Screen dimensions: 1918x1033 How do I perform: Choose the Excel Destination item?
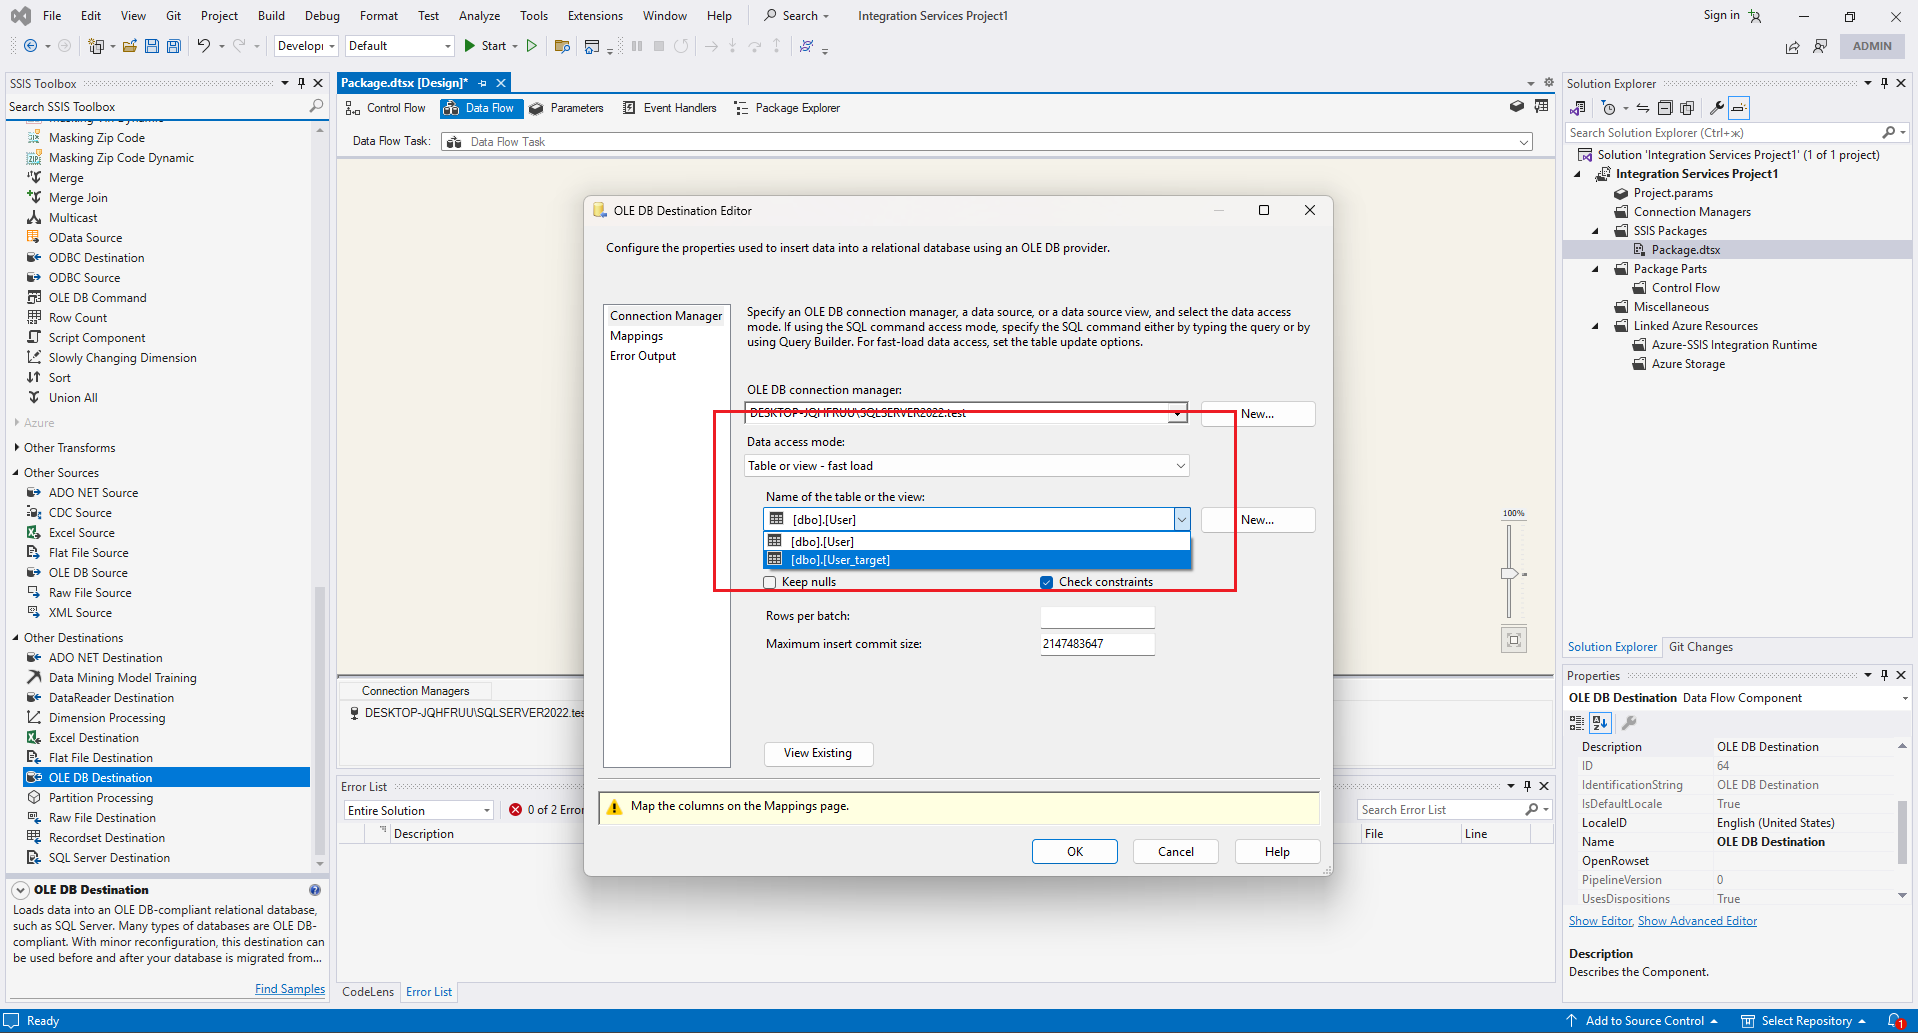[x=94, y=738]
